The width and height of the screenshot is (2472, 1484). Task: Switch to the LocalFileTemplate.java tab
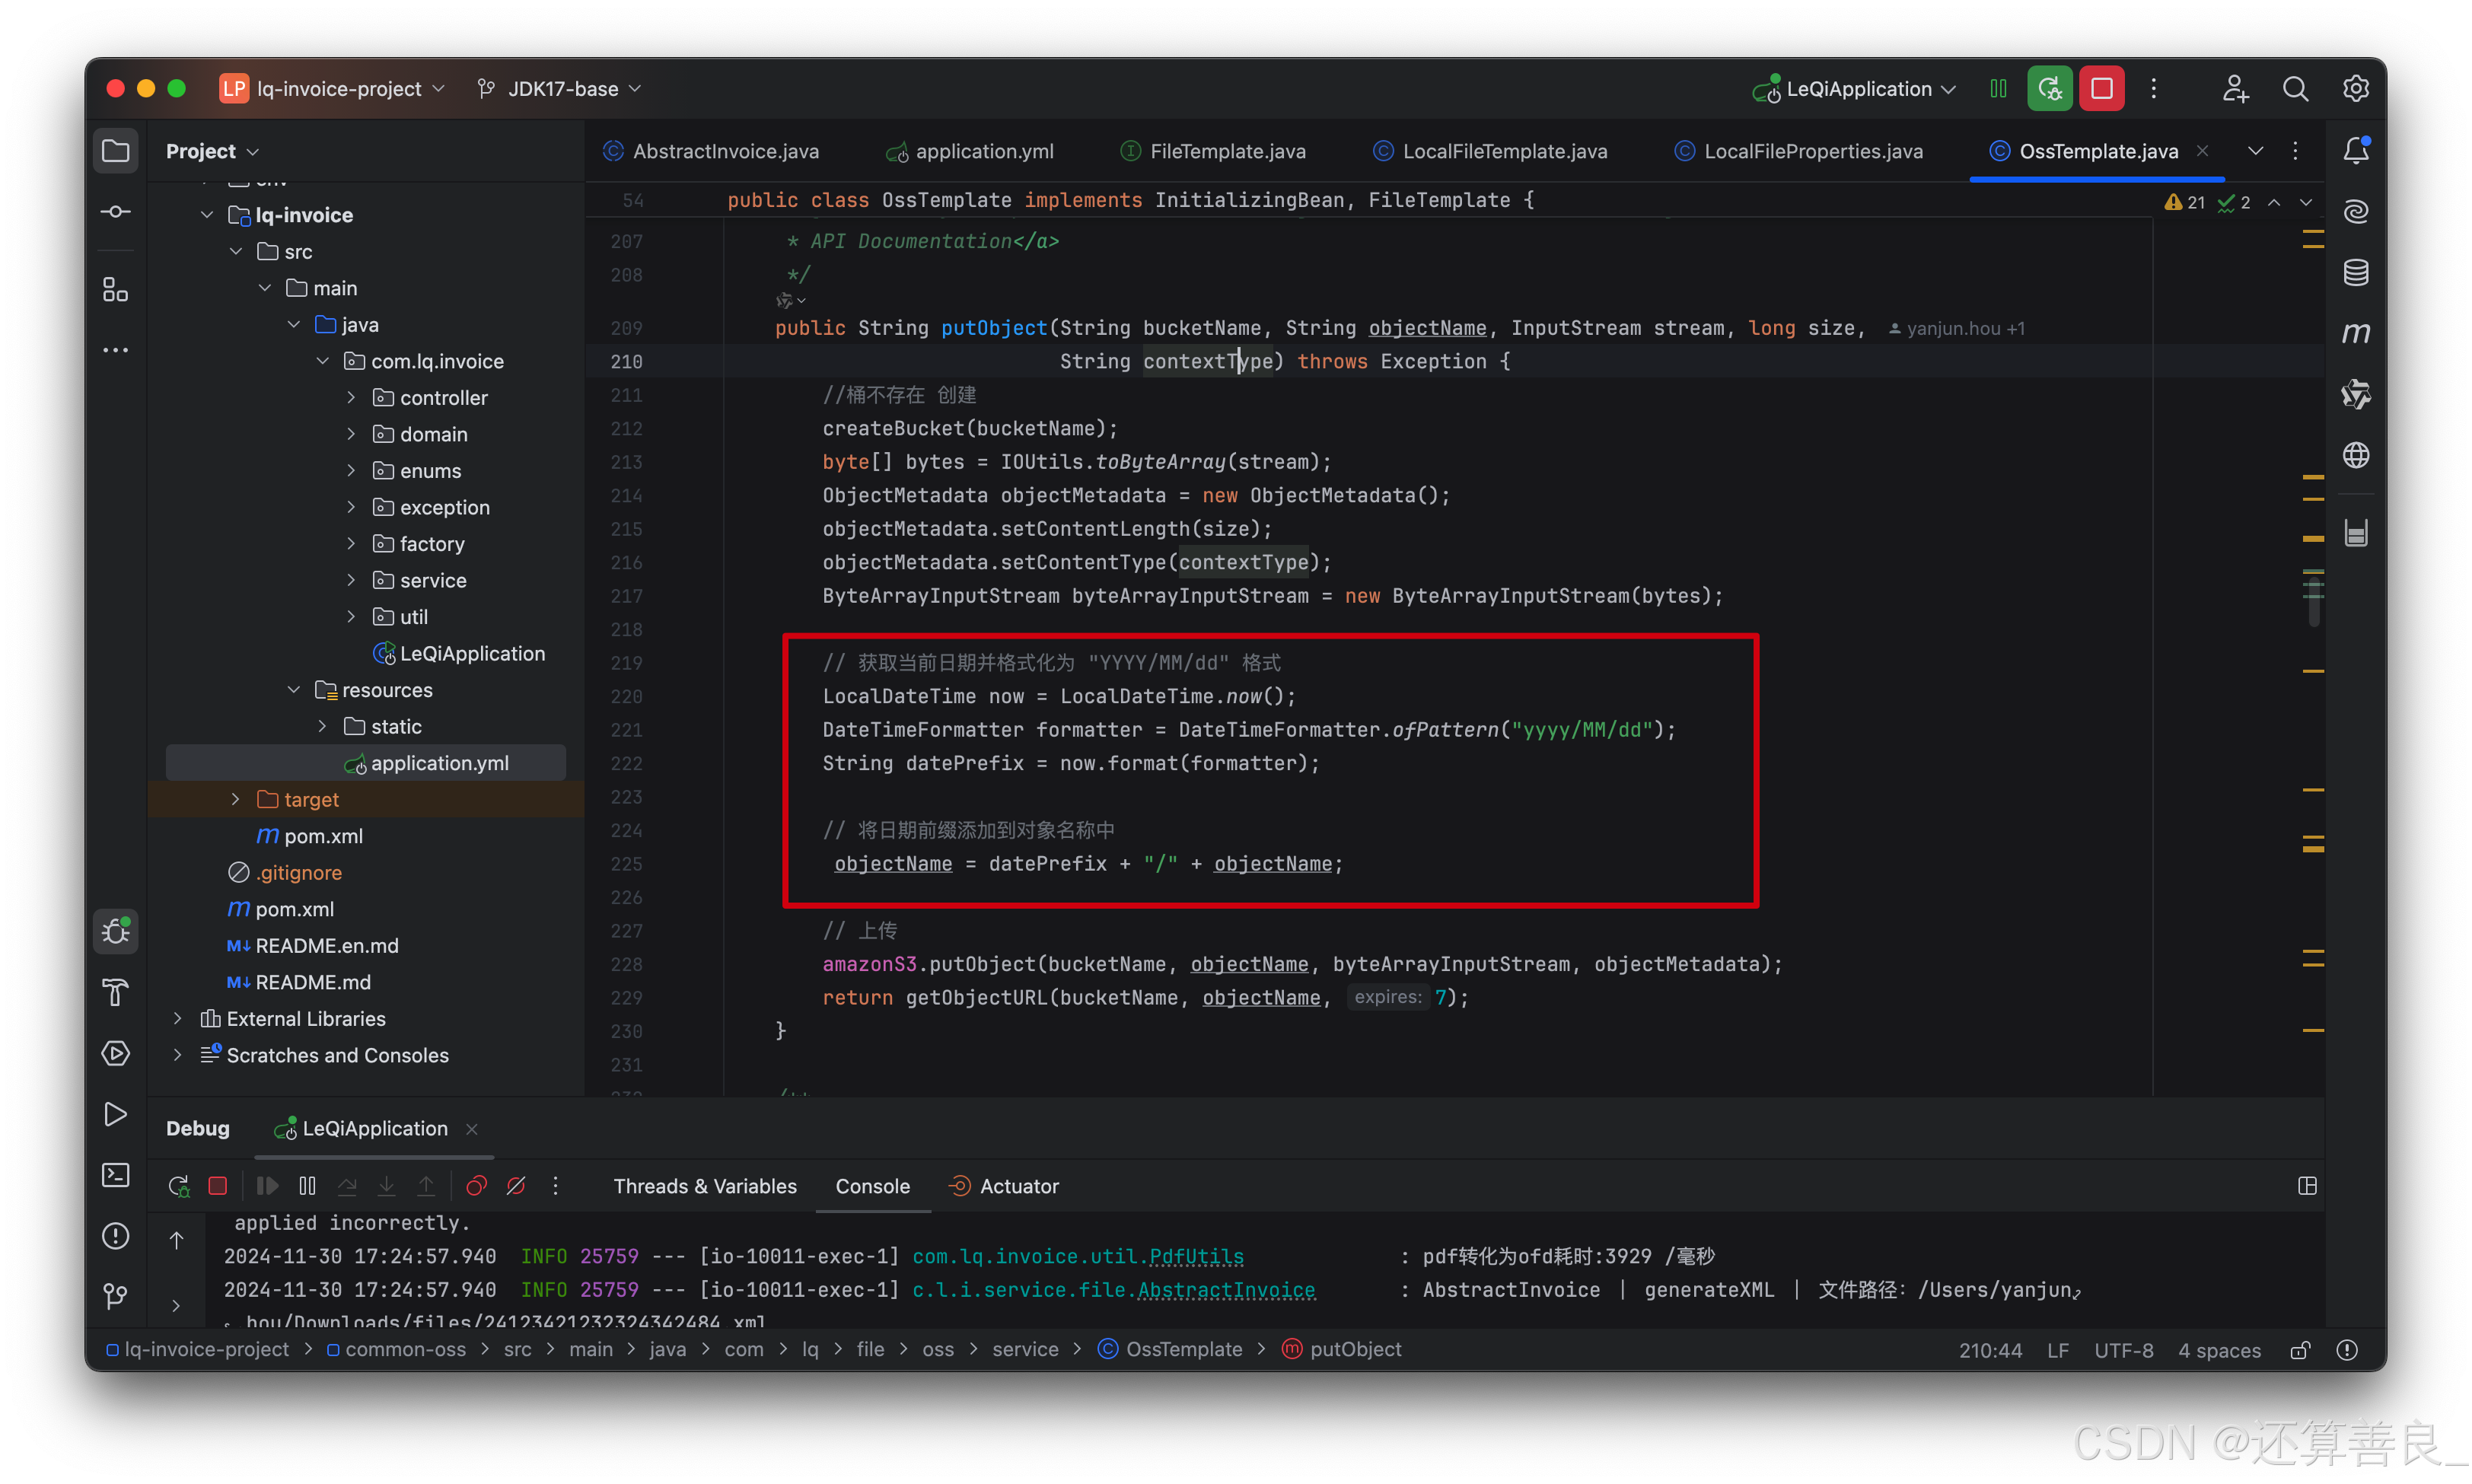(1503, 151)
